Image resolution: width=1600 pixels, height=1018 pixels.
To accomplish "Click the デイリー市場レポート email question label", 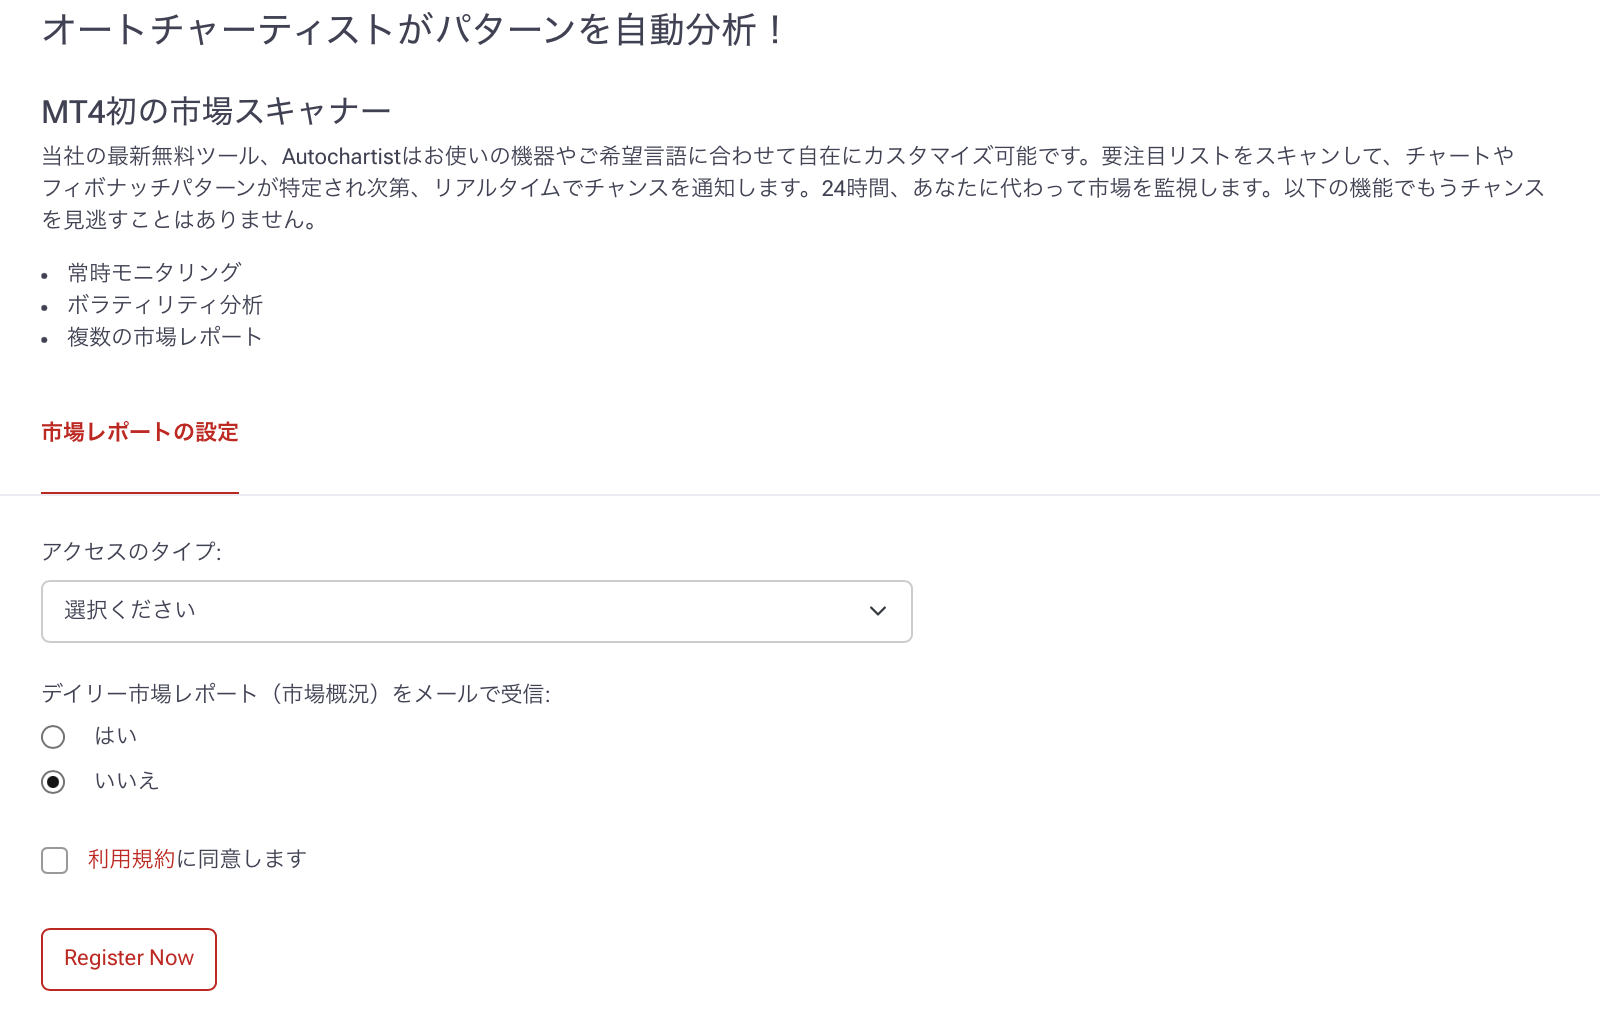I will pyautogui.click(x=296, y=694).
